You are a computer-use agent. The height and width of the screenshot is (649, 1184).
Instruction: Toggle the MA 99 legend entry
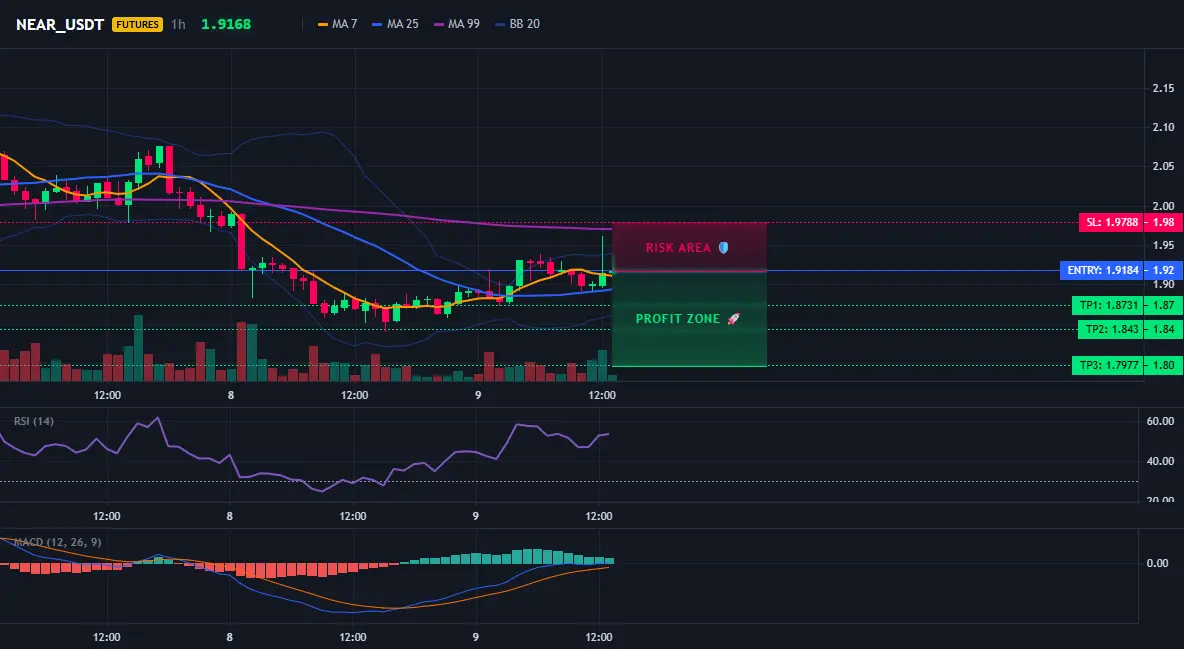click(456, 24)
